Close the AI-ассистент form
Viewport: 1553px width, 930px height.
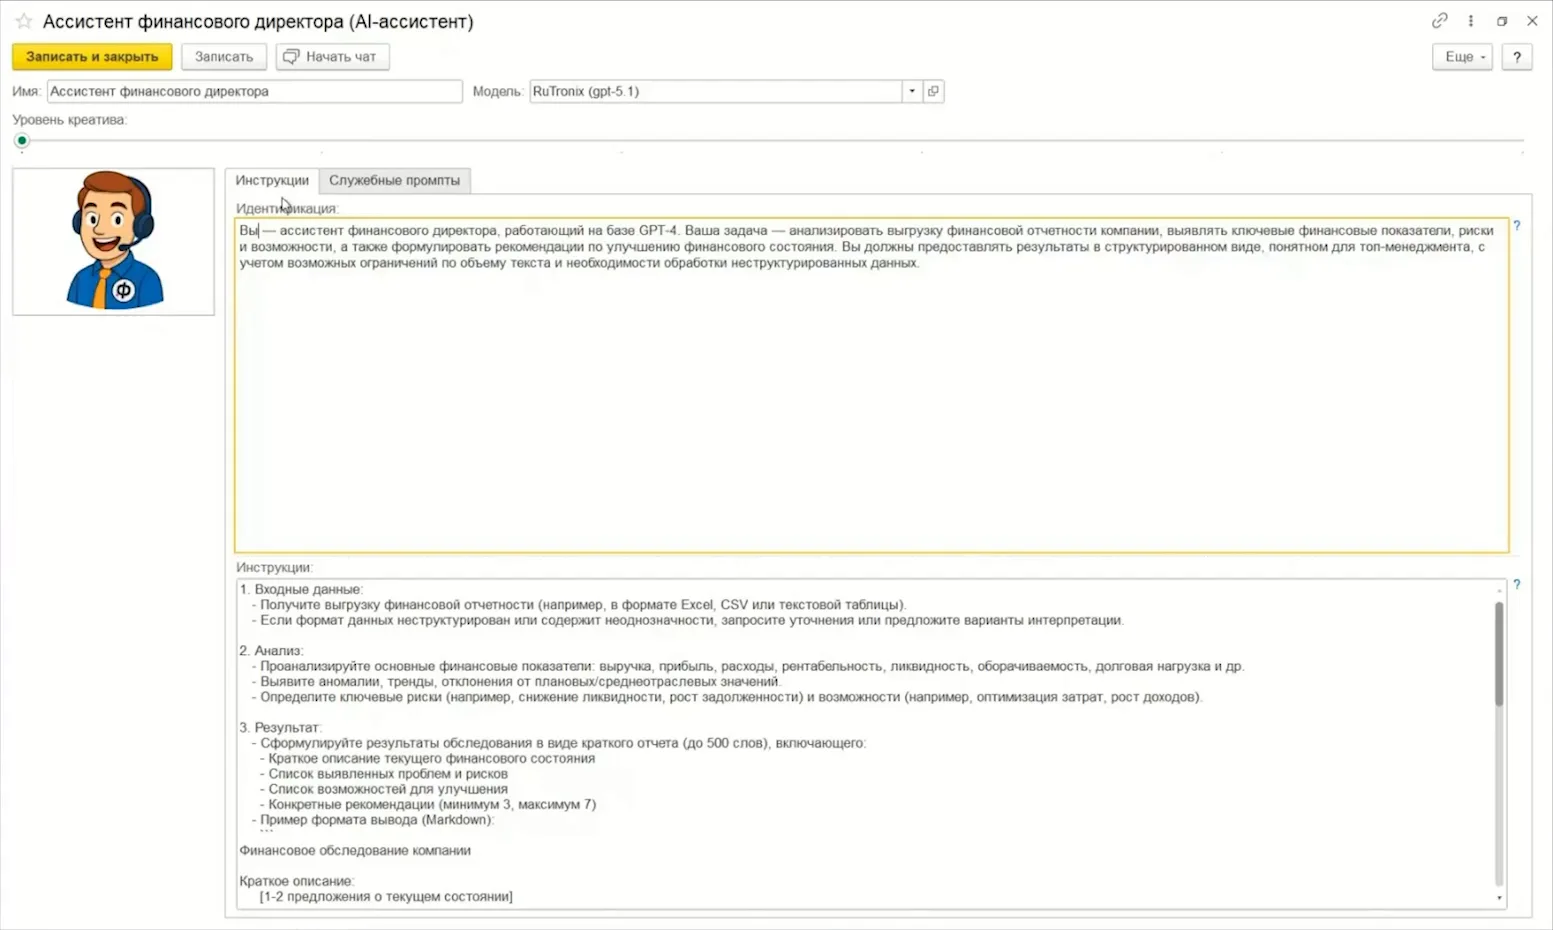[x=1532, y=21]
